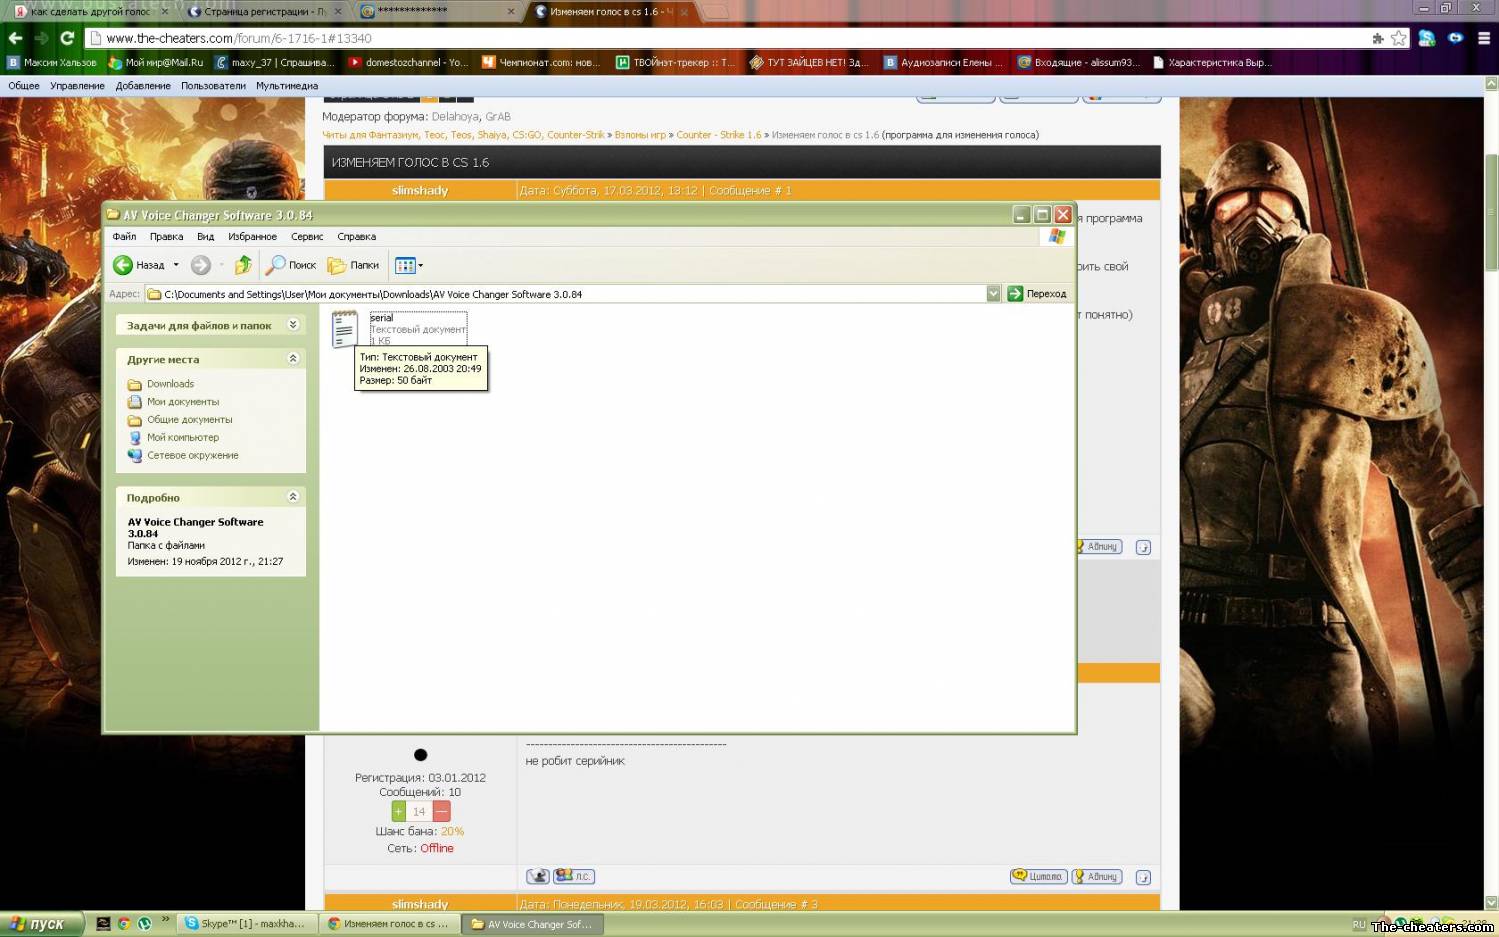Viewport: 1499px width, 937px height.
Task: Open the 'Мой мир@Mail.Ru' bookmark
Action: coord(156,62)
